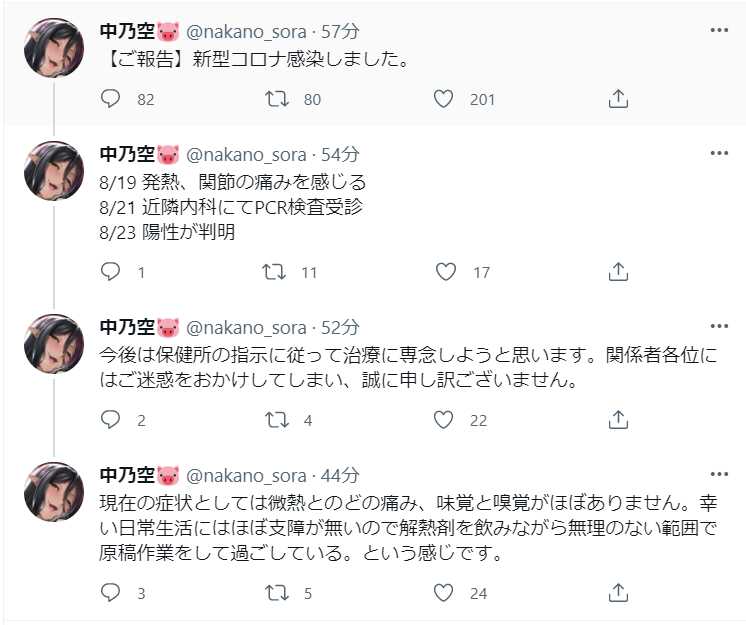Reply to the 8/19 発熱 timeline tweet
Viewport: 746px width, 625px height.
[111, 271]
